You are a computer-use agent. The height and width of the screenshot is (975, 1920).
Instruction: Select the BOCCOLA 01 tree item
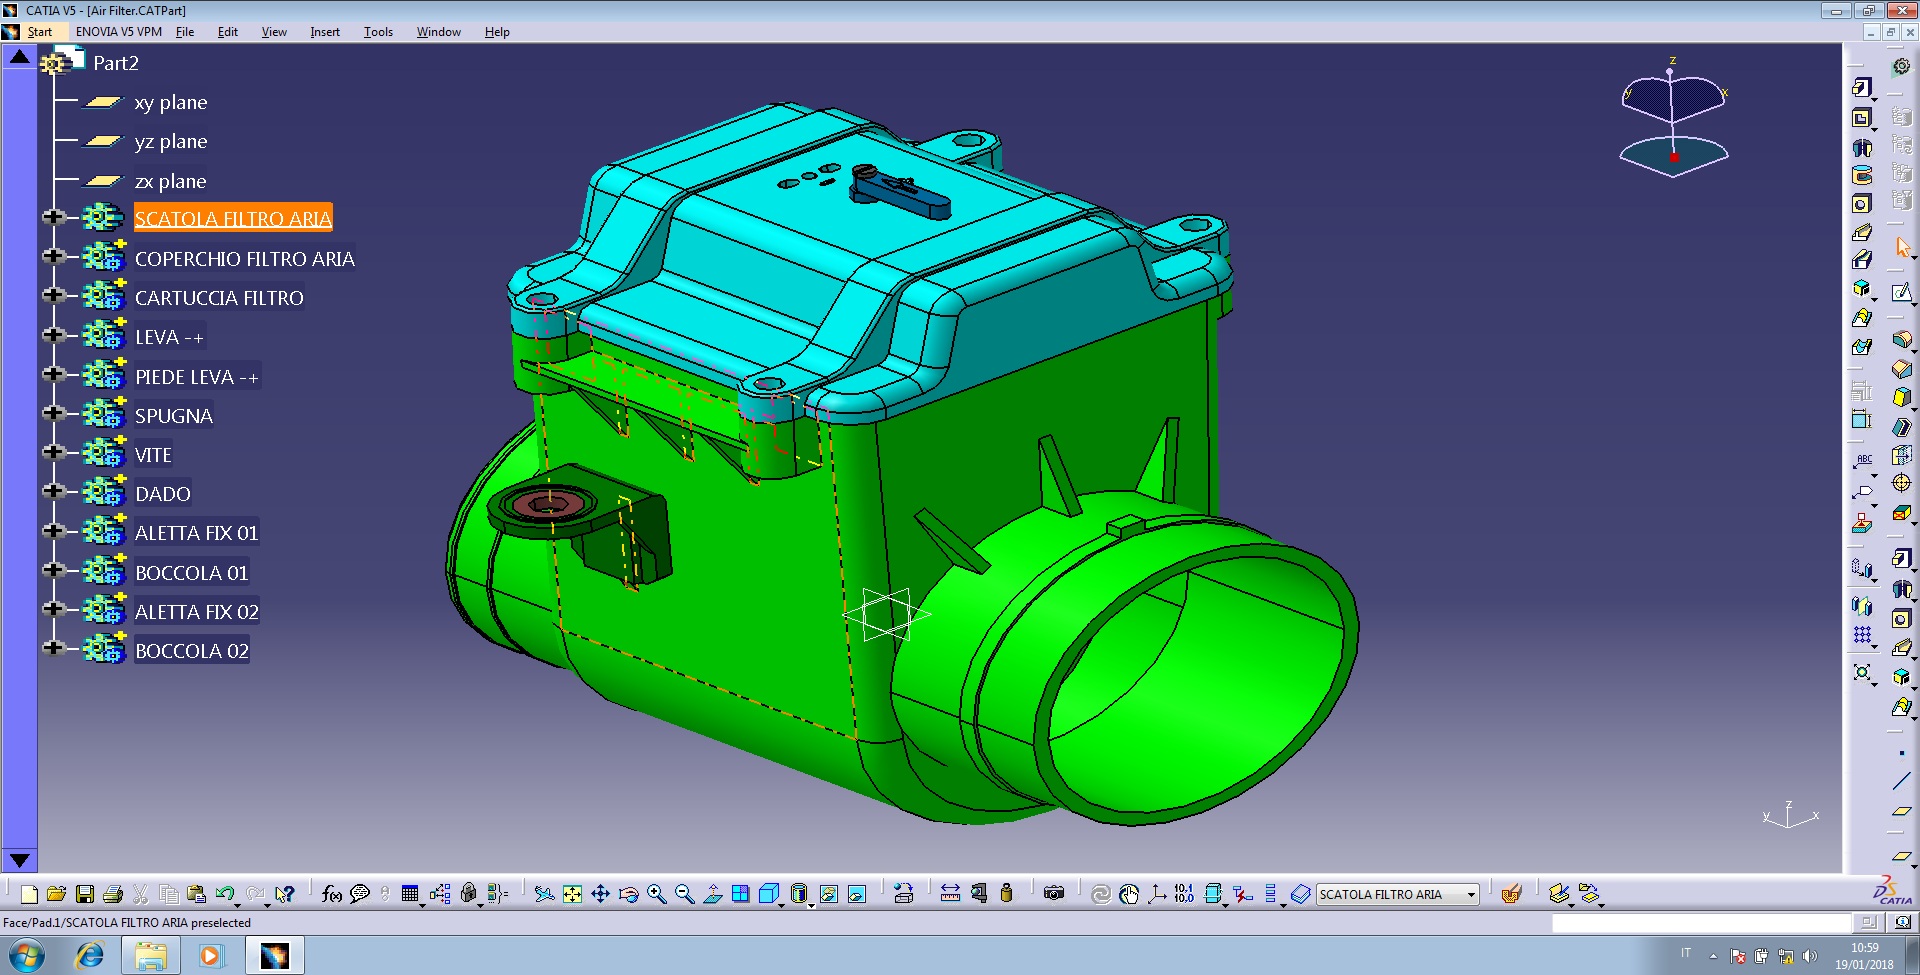coord(191,573)
